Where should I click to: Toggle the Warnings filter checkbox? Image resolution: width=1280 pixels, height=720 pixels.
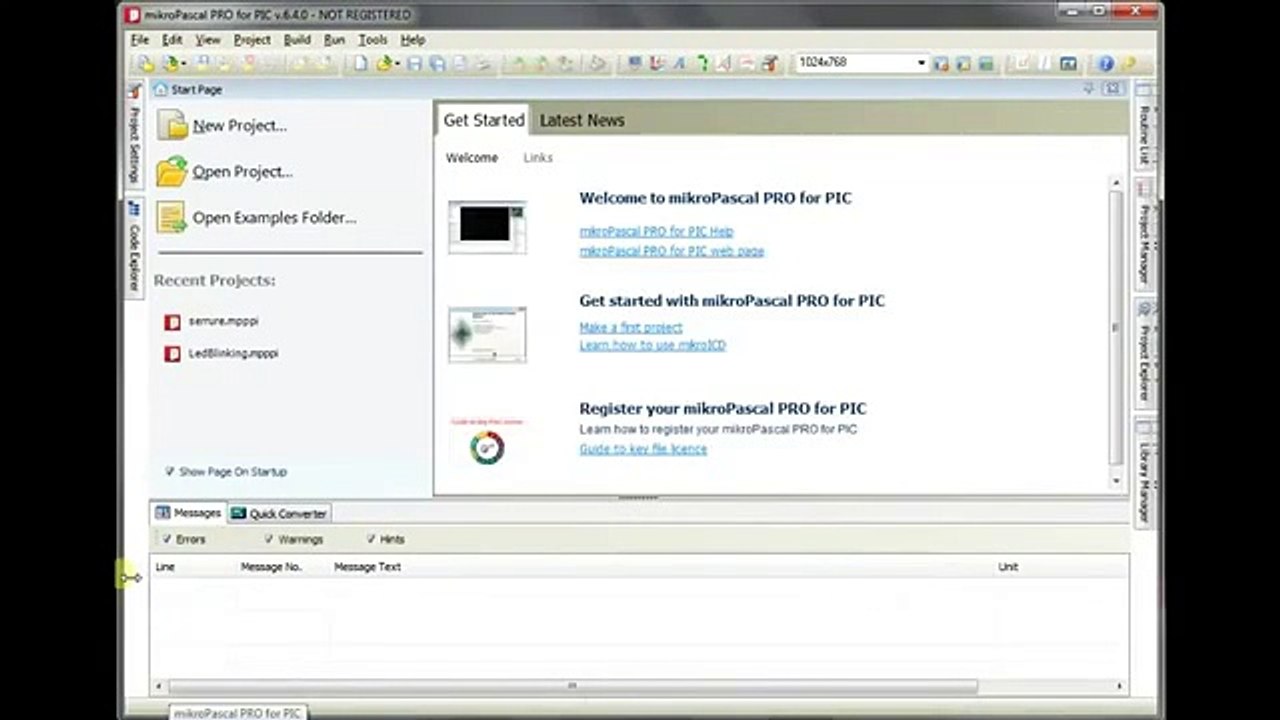tap(269, 539)
